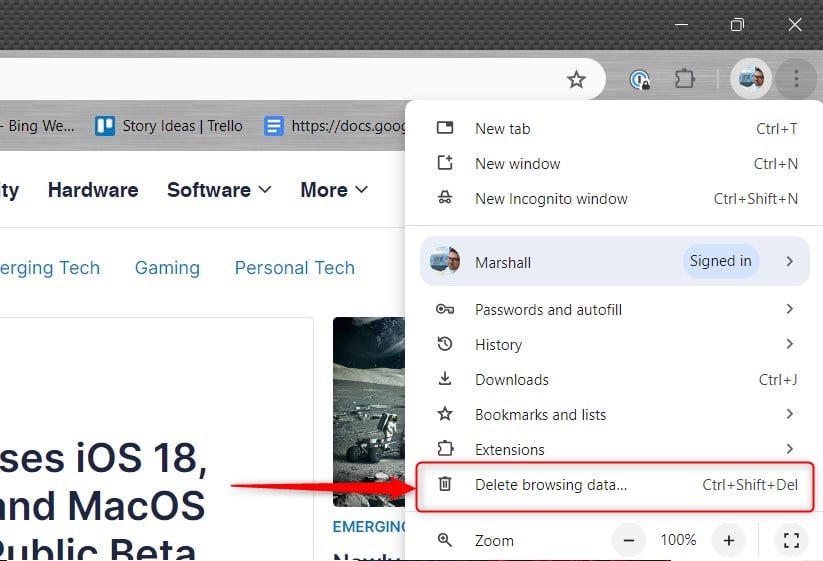Choose New window from the menu

click(x=616, y=164)
